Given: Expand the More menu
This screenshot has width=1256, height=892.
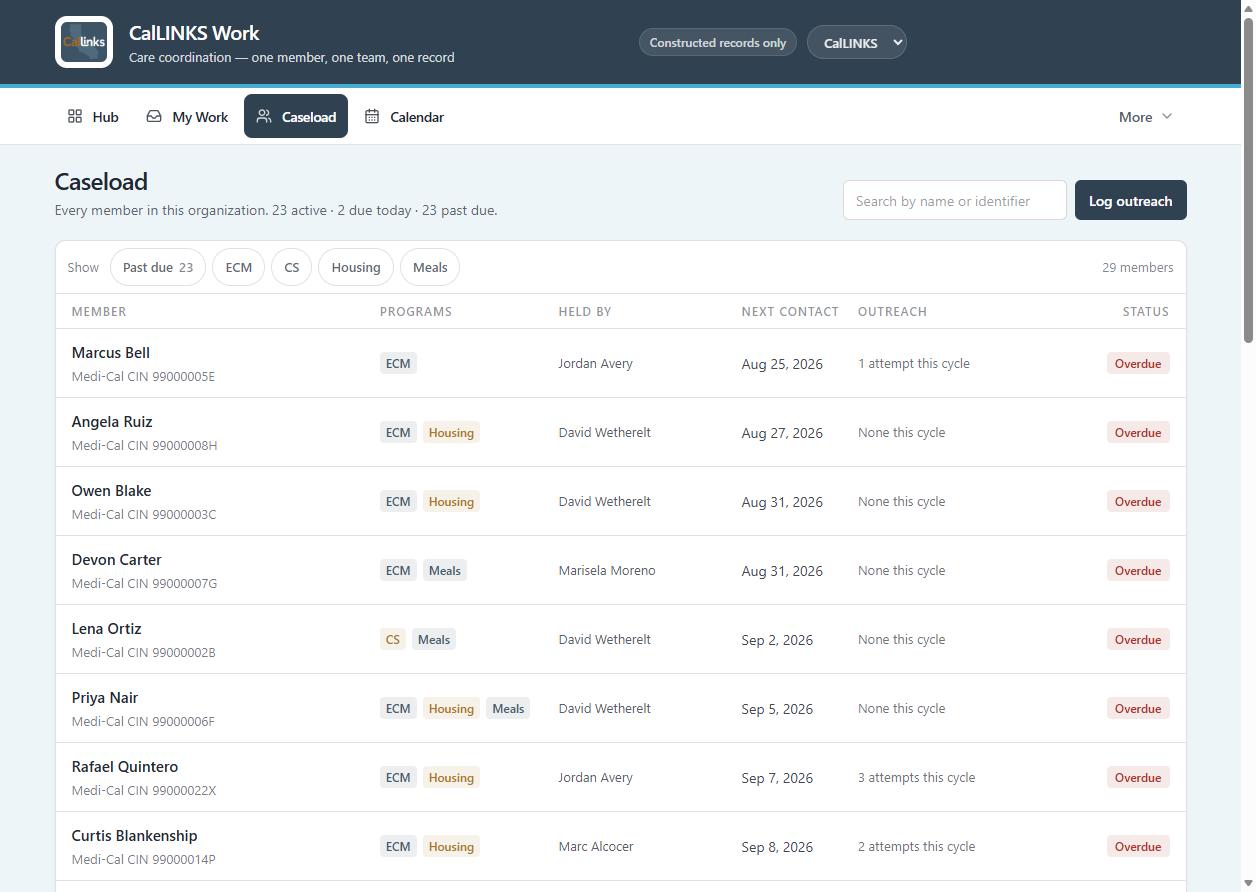Looking at the screenshot, I should point(1145,116).
